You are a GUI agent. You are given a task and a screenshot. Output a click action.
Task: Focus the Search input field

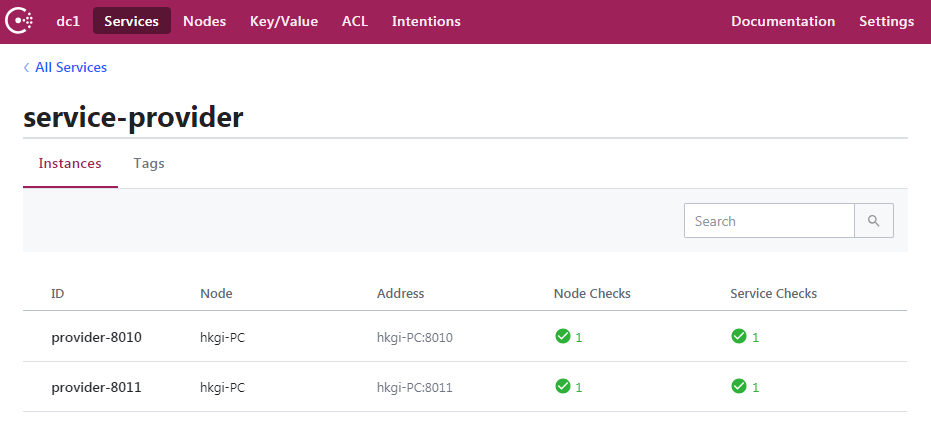coord(770,221)
